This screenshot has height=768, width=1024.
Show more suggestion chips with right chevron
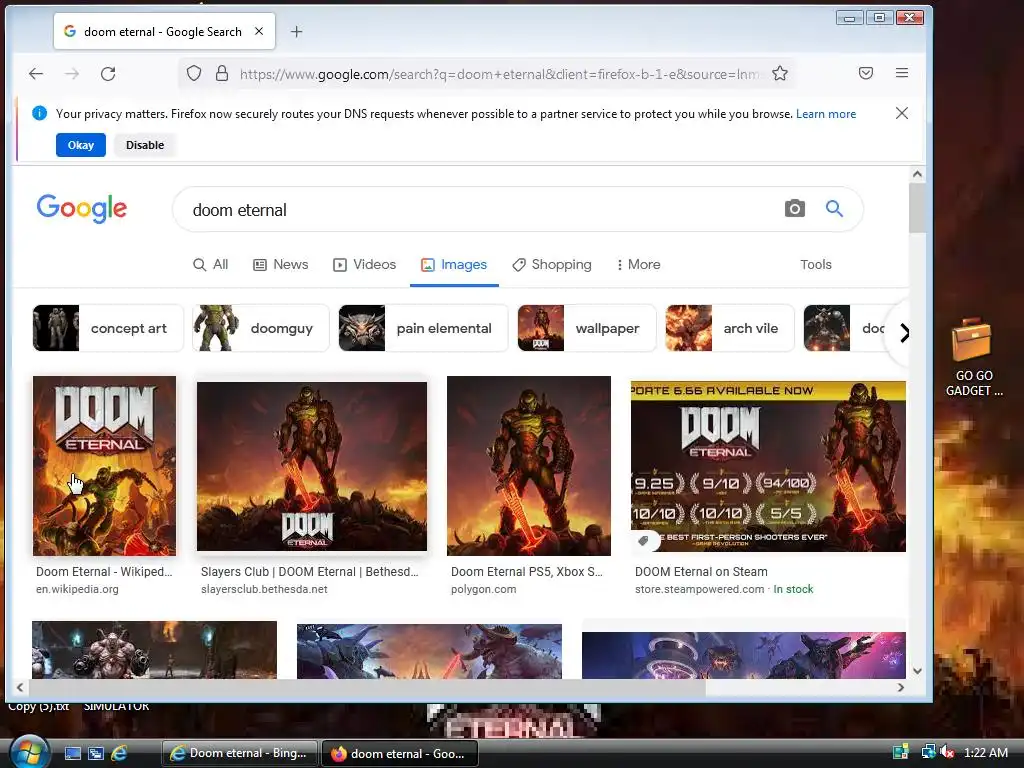point(904,333)
